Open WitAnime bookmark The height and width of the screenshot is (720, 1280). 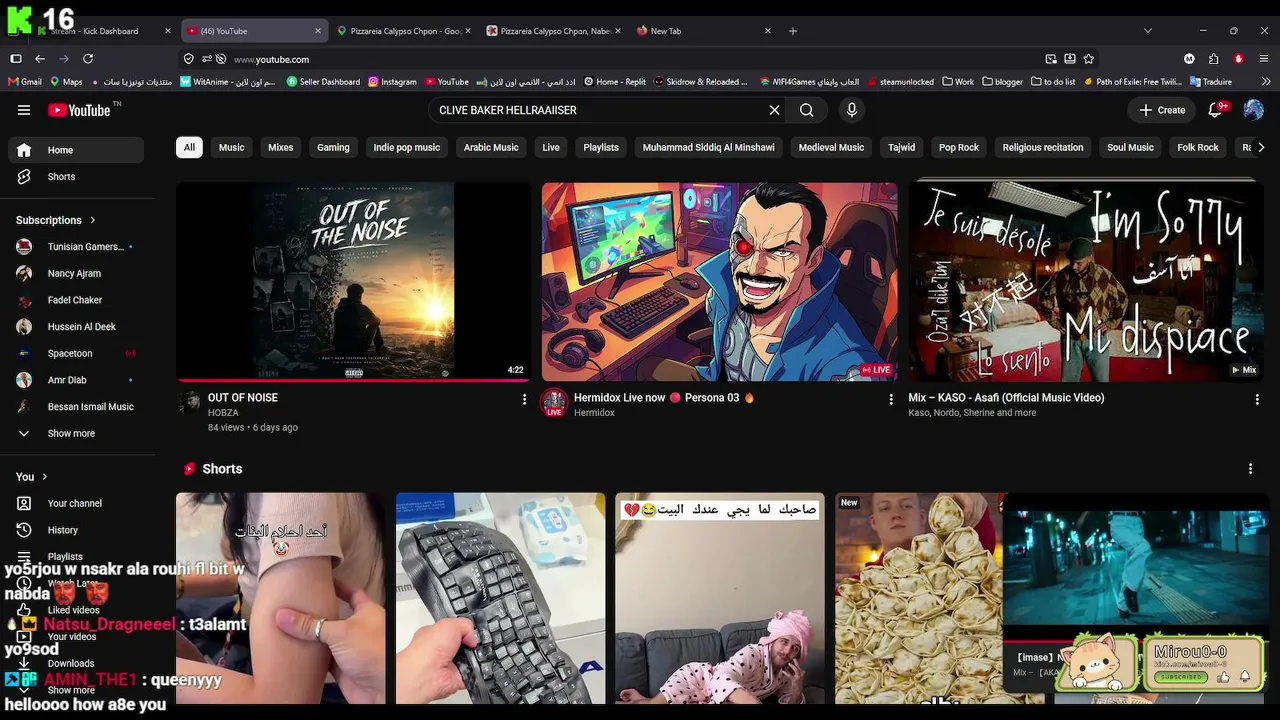[x=227, y=82]
